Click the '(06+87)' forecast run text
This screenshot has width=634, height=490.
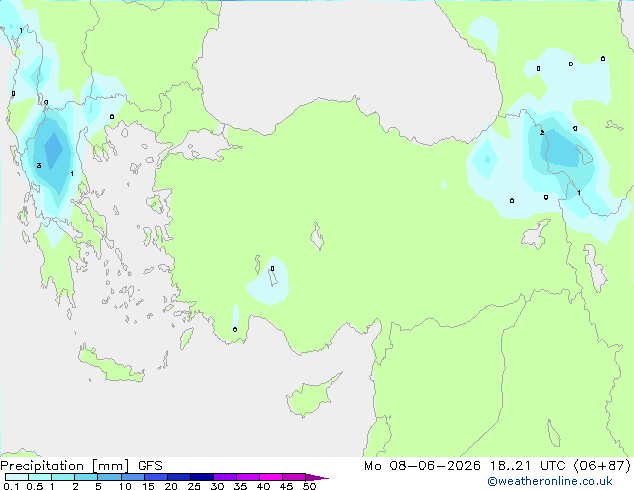[x=602, y=466]
